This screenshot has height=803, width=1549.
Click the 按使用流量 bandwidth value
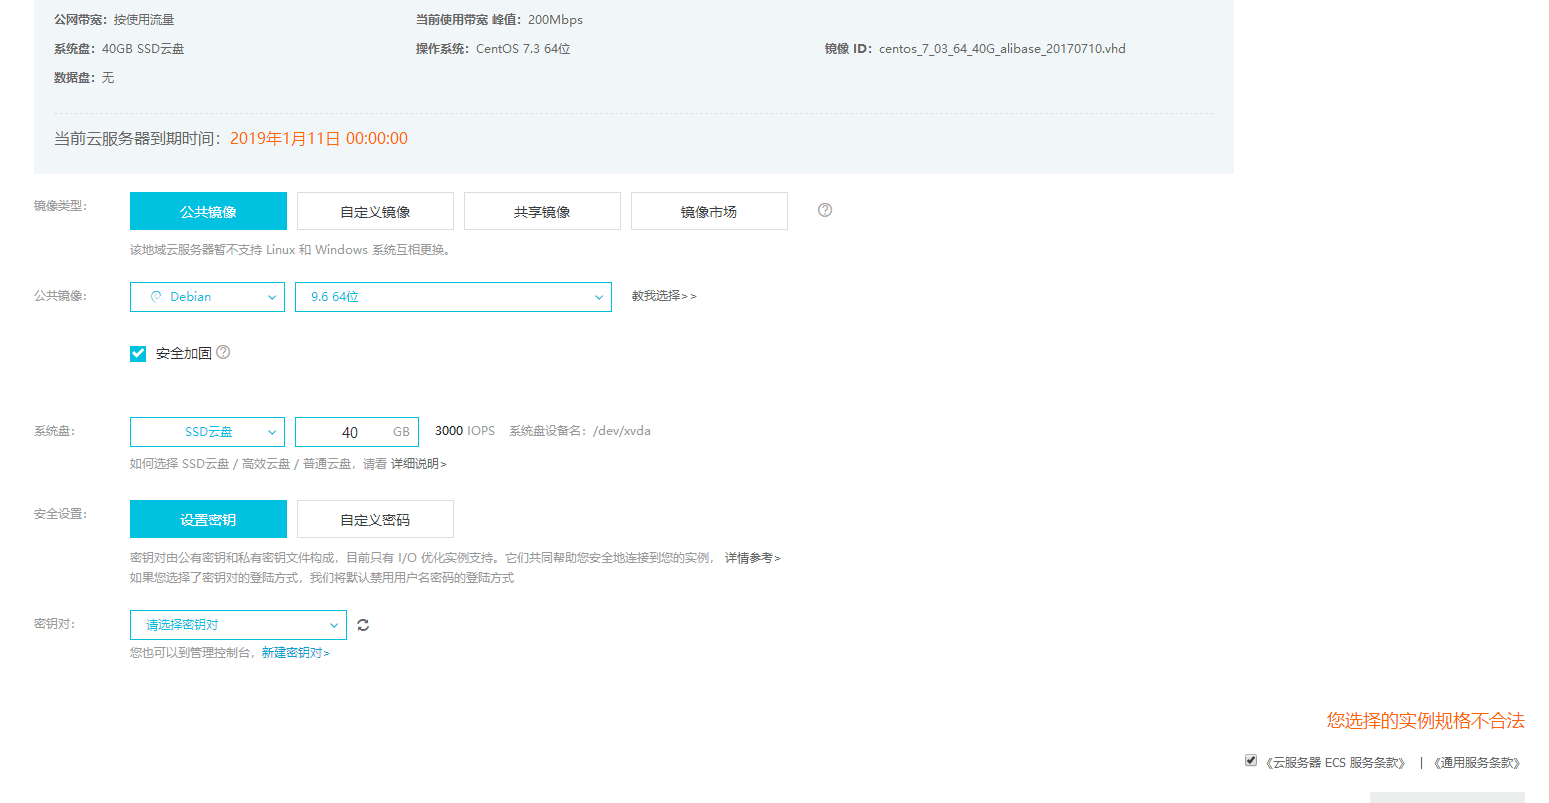144,20
